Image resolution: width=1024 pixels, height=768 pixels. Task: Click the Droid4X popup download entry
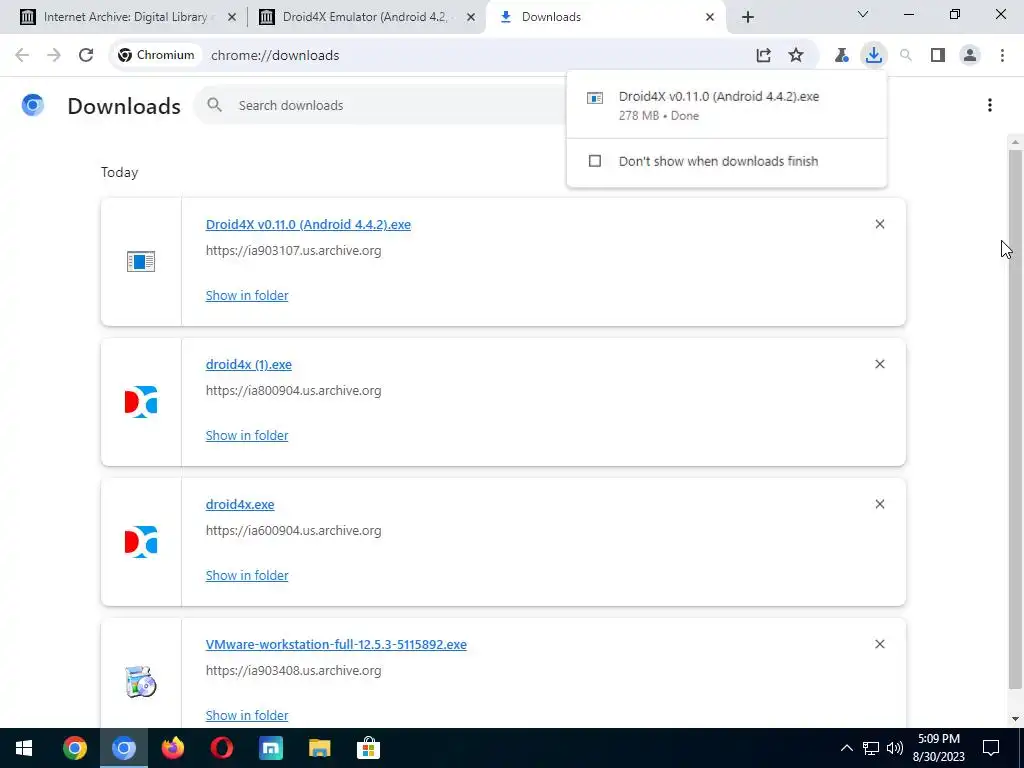click(x=726, y=105)
